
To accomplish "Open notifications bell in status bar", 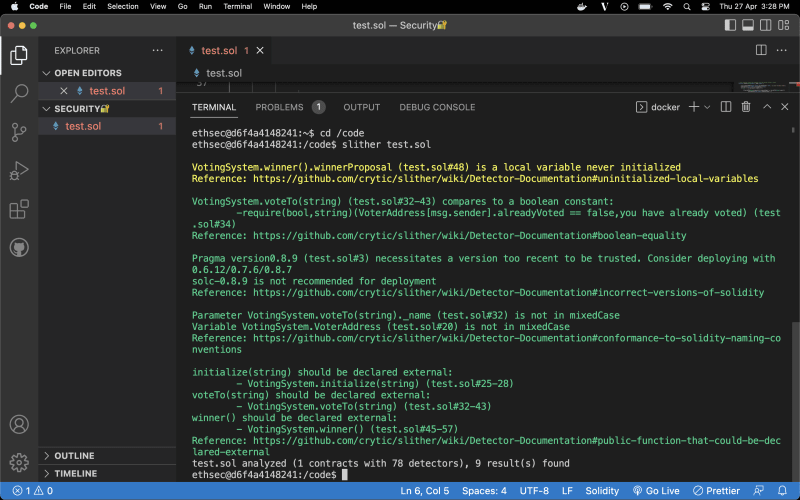I will tap(782, 491).
